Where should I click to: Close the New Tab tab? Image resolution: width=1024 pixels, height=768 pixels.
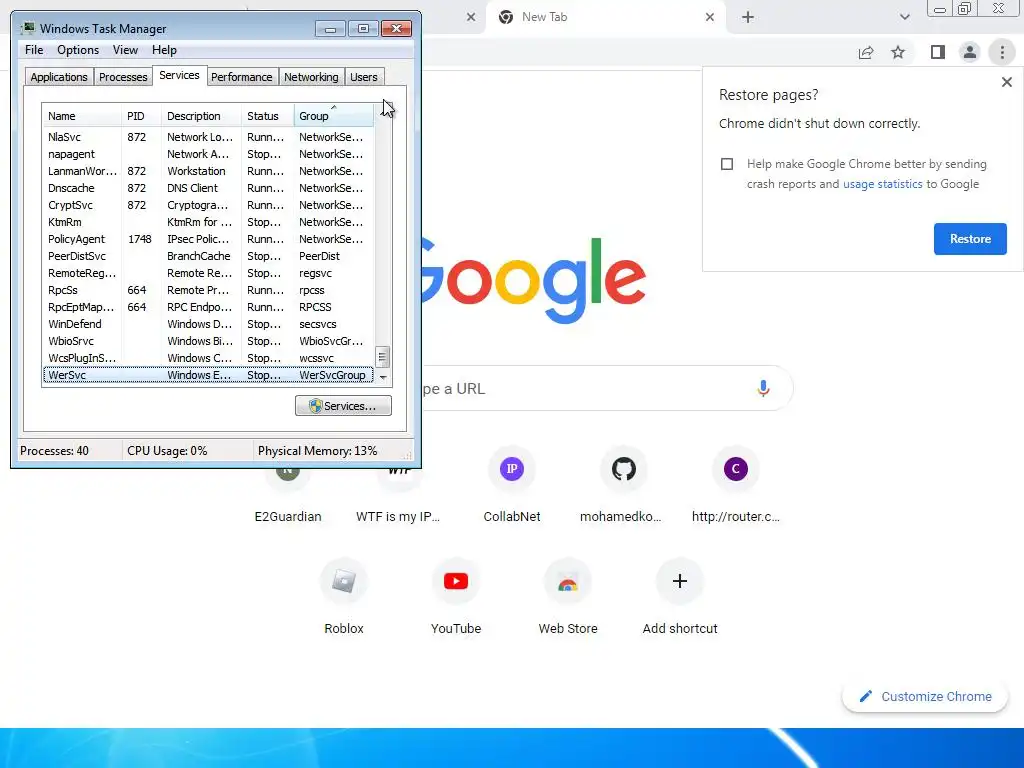[x=710, y=18]
